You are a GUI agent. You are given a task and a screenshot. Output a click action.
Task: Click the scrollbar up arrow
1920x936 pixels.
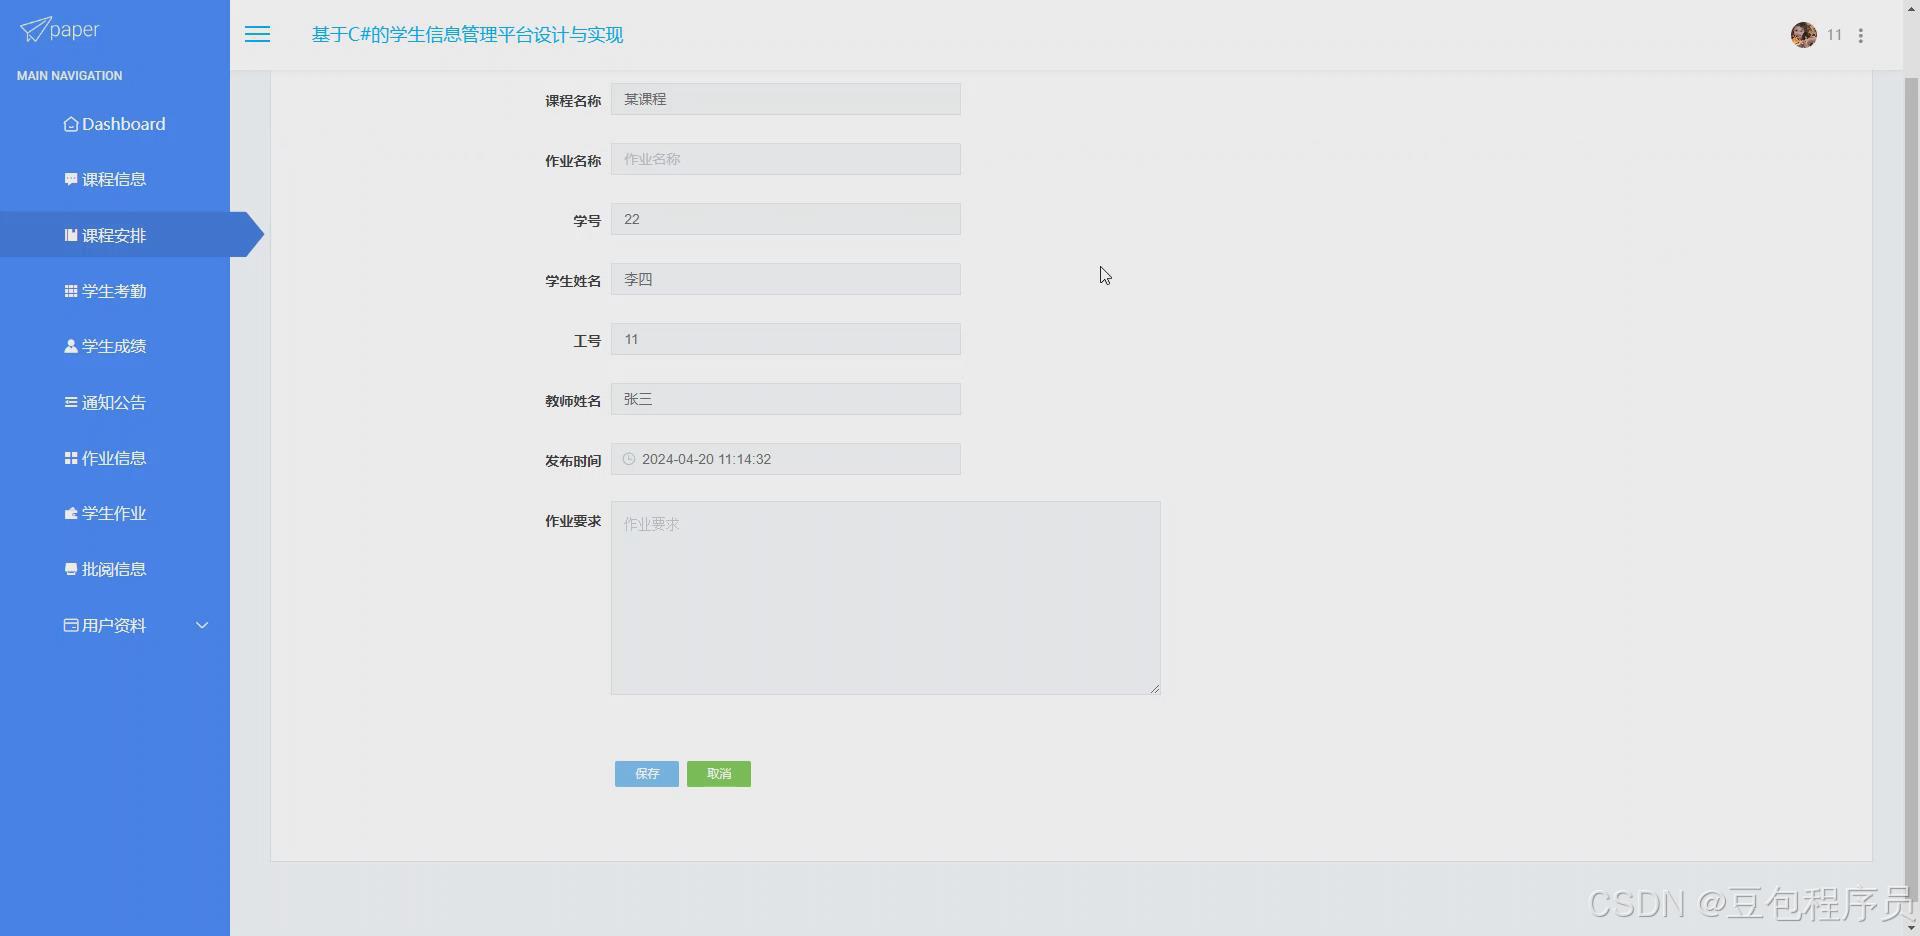[x=1911, y=8]
